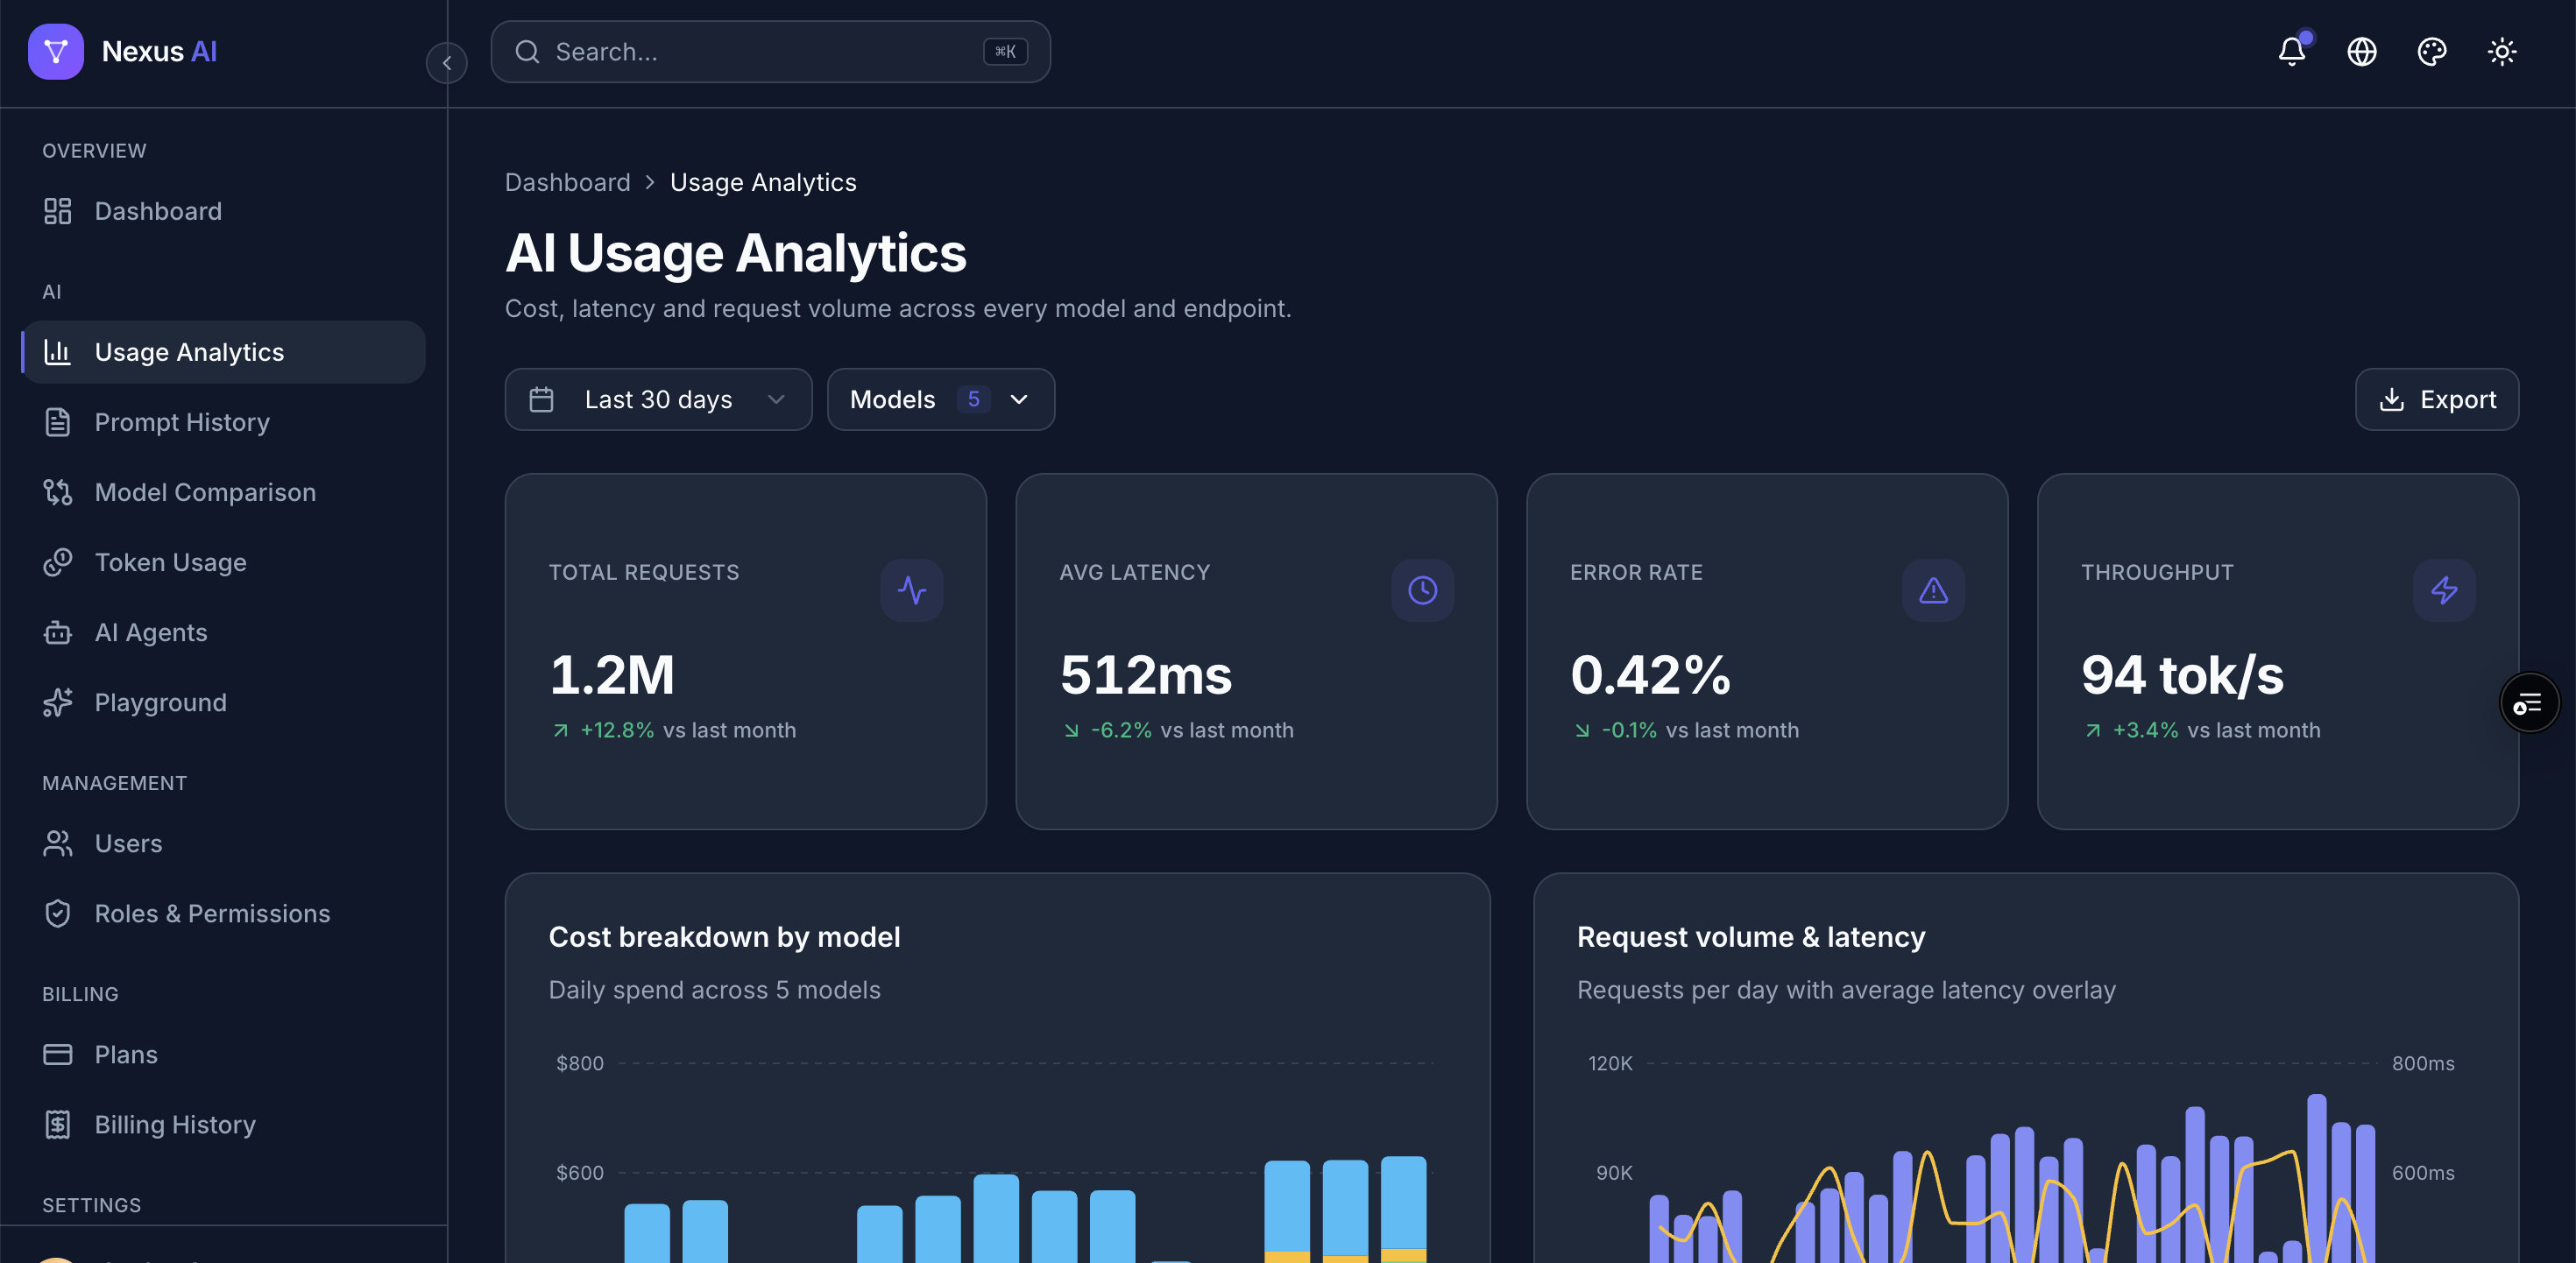The width and height of the screenshot is (2576, 1263).
Task: Click the Cost breakdown by model title
Action: [724, 937]
